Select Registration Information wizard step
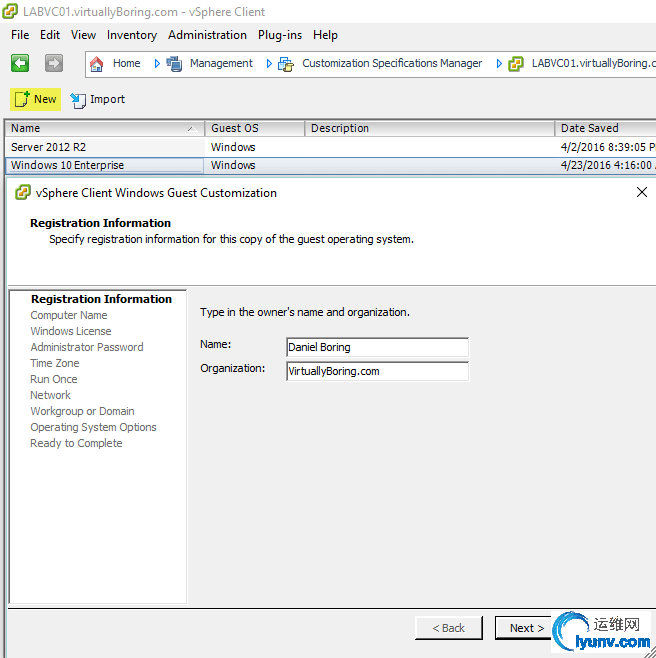The width and height of the screenshot is (656, 658). (x=101, y=299)
